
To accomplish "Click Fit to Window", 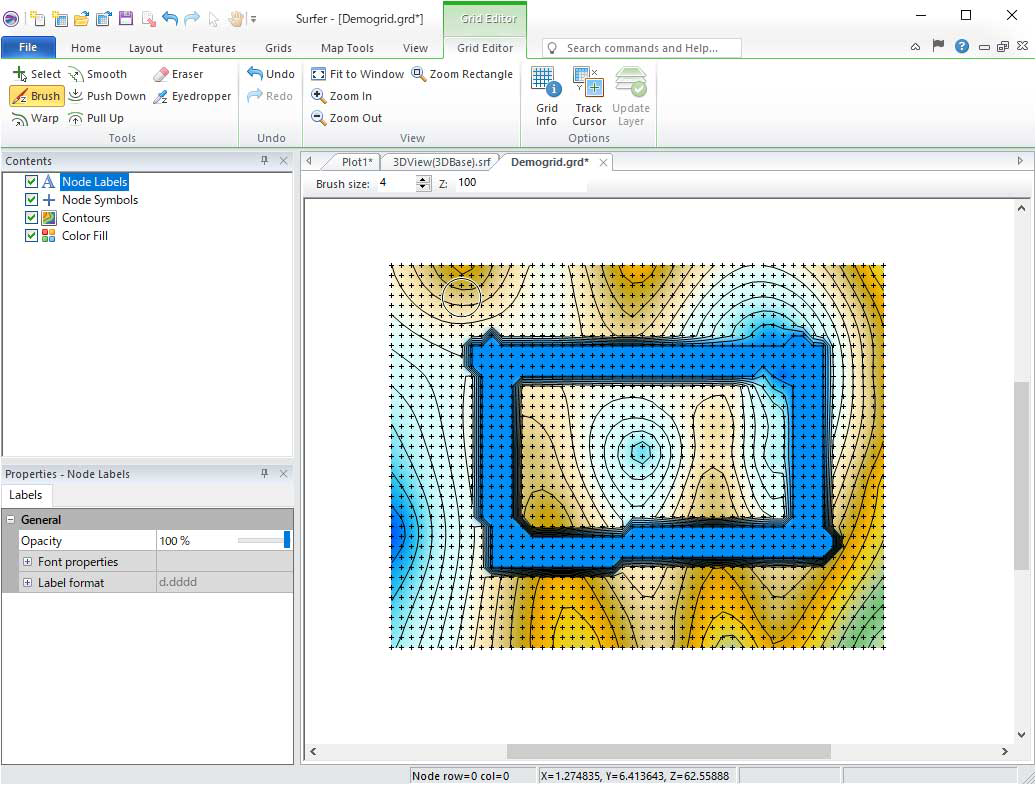I will (358, 74).
